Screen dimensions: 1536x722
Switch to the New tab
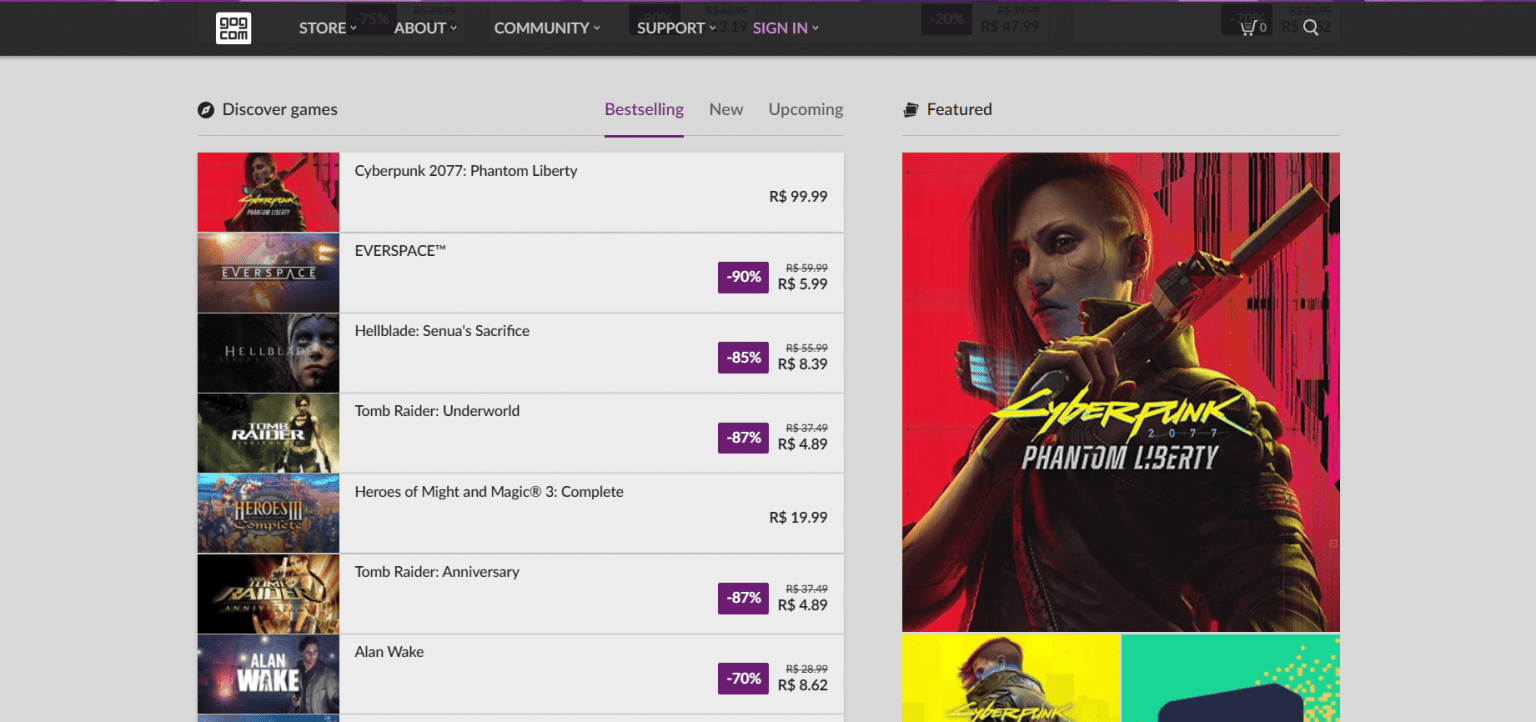point(726,109)
